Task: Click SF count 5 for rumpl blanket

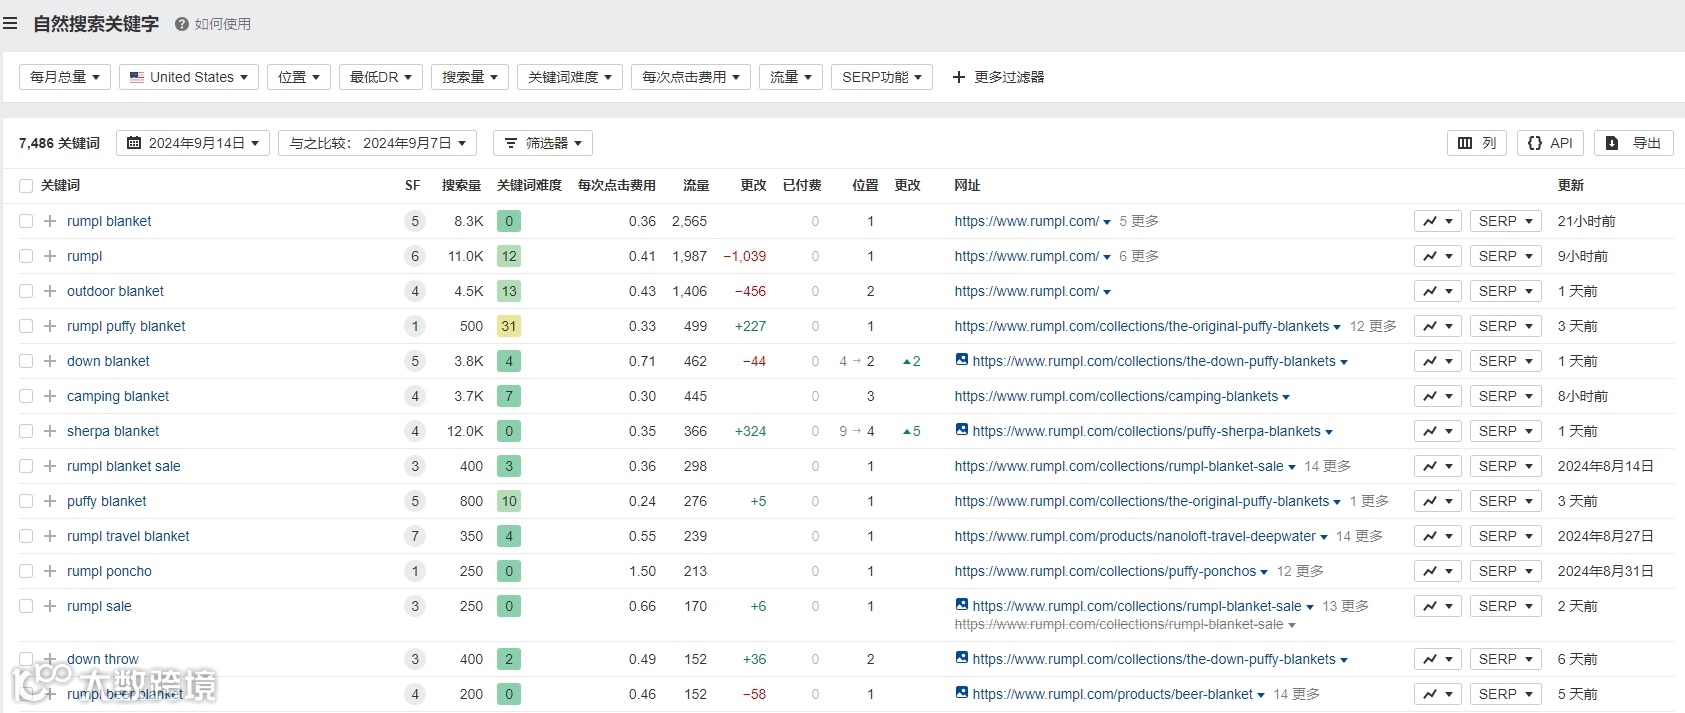Action: [x=415, y=221]
